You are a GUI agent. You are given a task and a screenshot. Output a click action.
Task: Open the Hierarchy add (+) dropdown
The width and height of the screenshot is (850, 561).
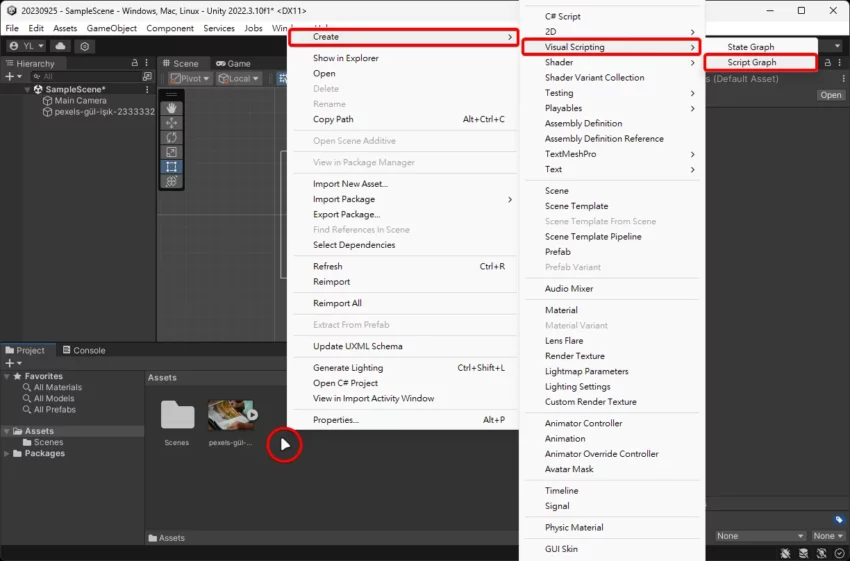click(x=13, y=76)
